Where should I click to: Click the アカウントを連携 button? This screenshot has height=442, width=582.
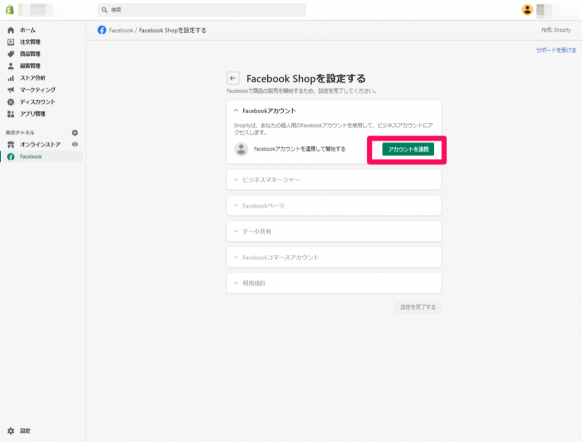pos(408,149)
